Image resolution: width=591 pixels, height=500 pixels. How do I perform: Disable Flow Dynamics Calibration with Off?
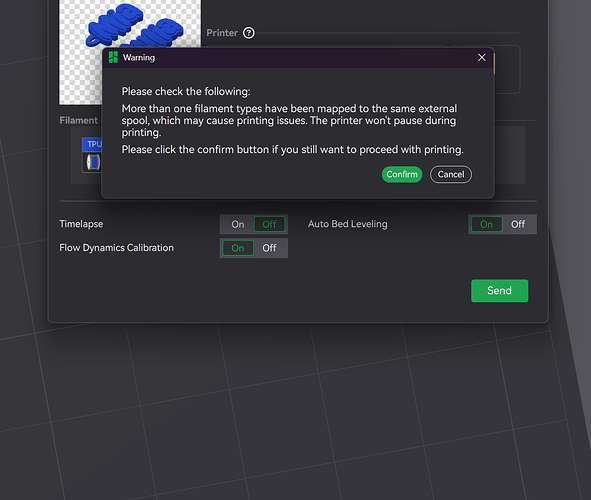click(269, 248)
